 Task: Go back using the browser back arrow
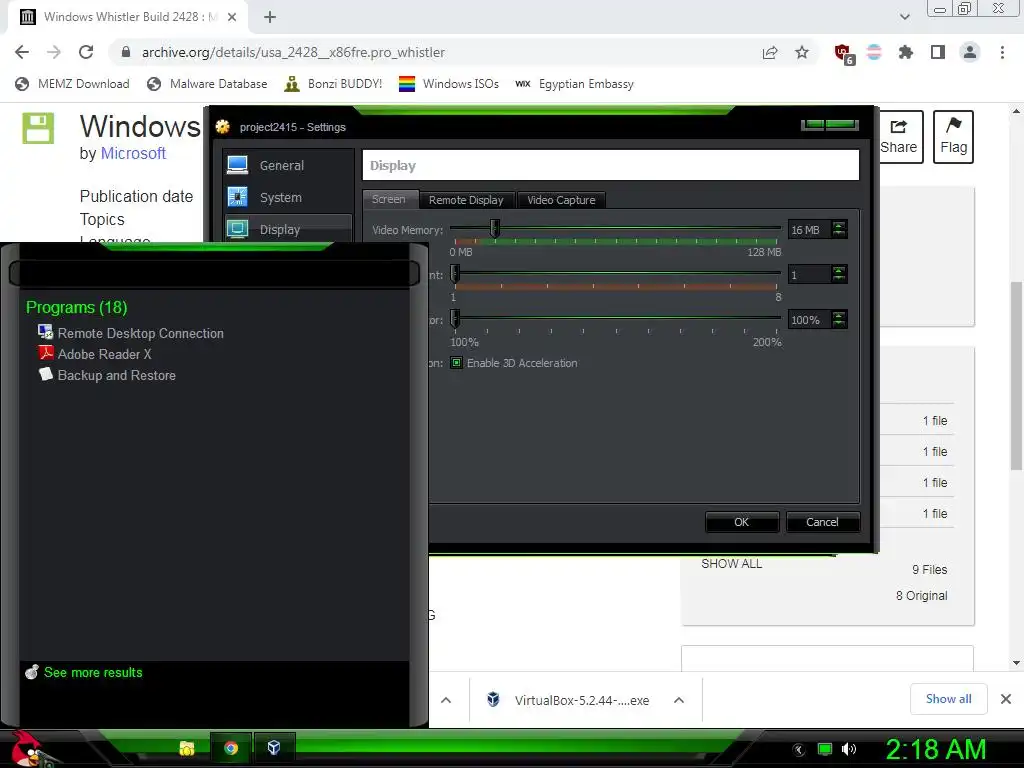[22, 52]
